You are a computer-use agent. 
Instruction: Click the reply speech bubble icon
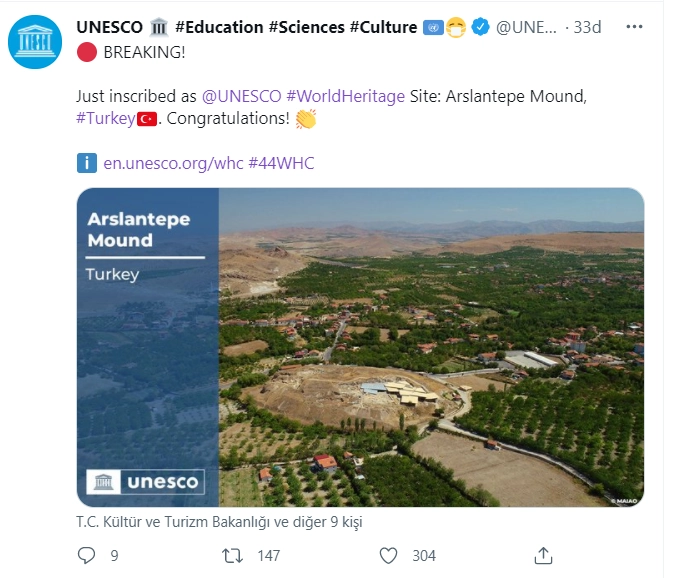coord(87,555)
